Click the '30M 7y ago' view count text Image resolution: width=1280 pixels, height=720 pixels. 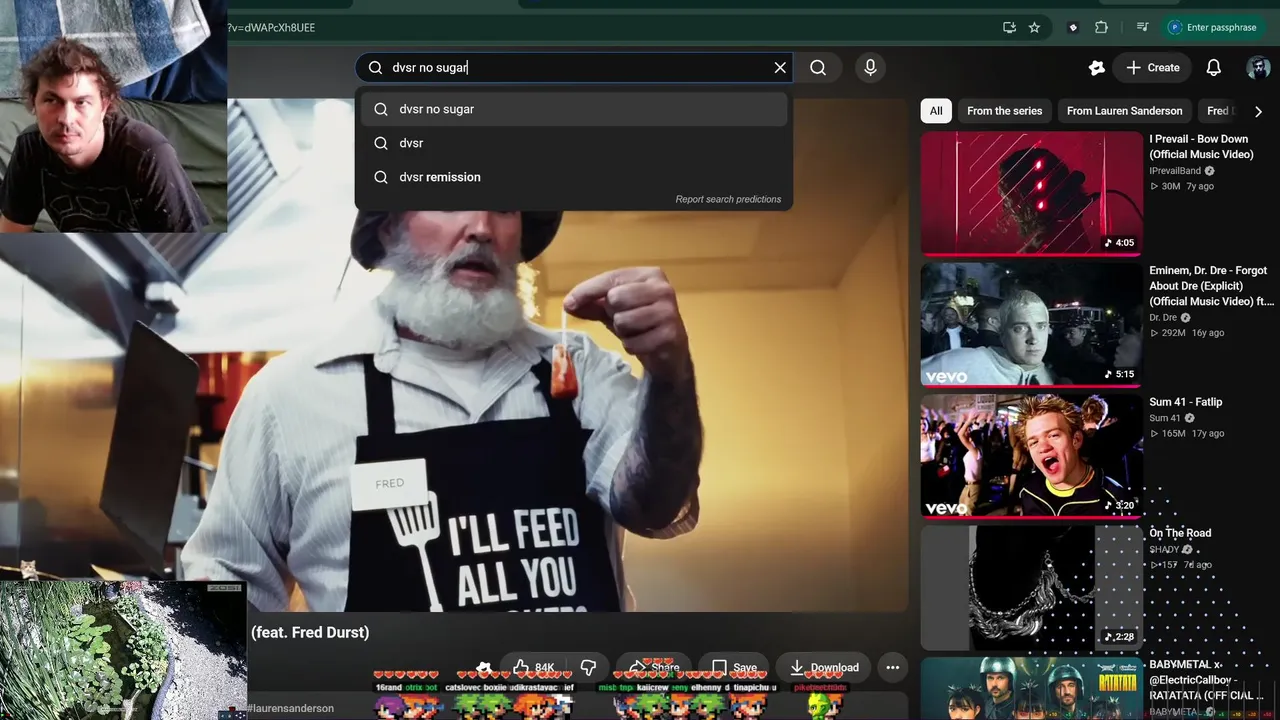[1182, 186]
